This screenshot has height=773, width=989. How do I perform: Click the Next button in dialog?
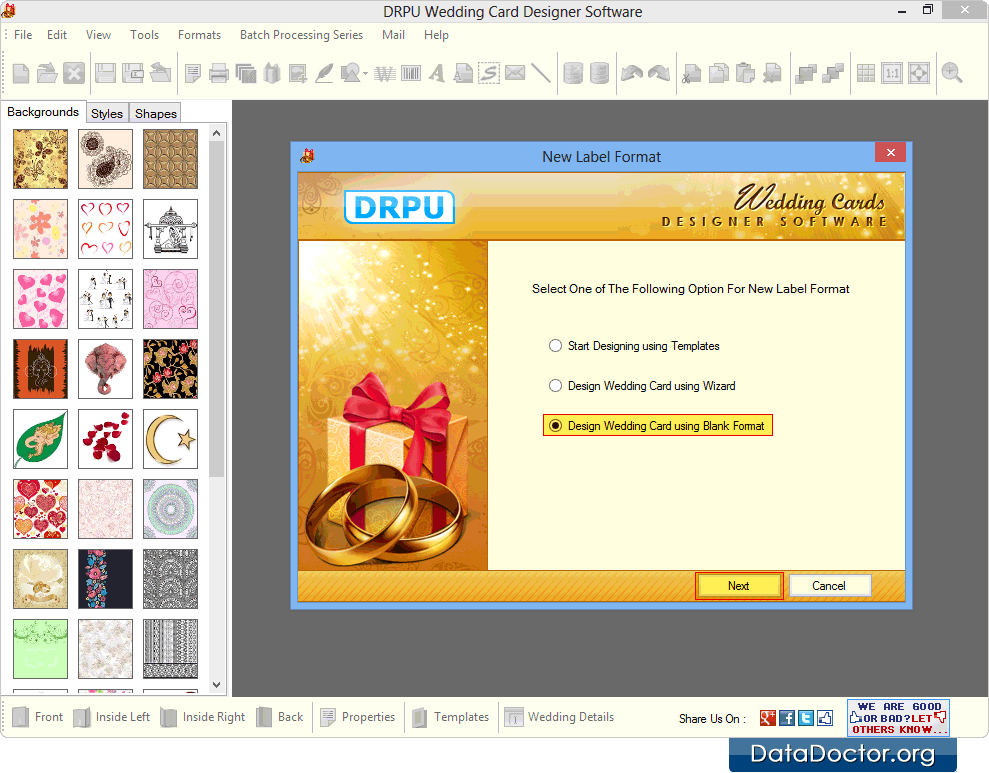[x=739, y=586]
